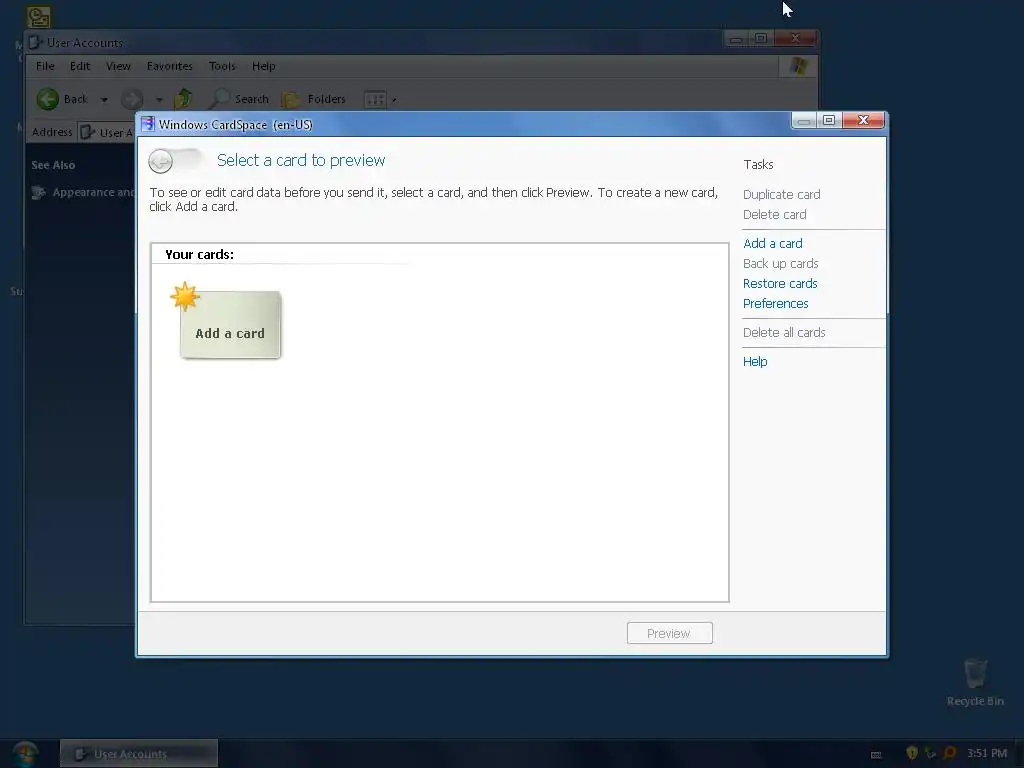The height and width of the screenshot is (768, 1024).
Task: Click Back up cards task
Action: pyautogui.click(x=780, y=263)
